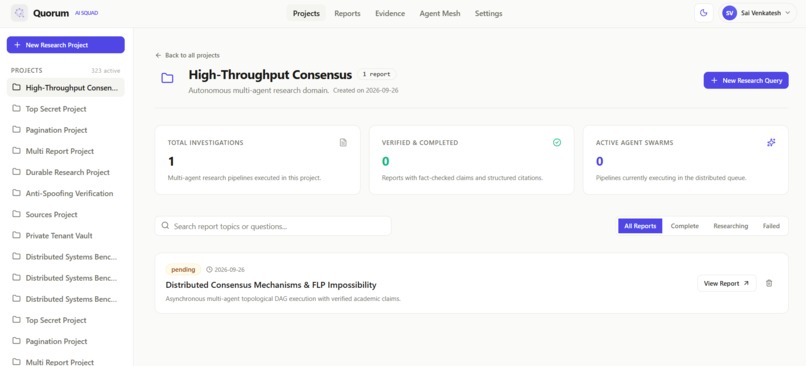
Task: Select High-Throughput Consen... in sidebar
Action: [x=66, y=87]
